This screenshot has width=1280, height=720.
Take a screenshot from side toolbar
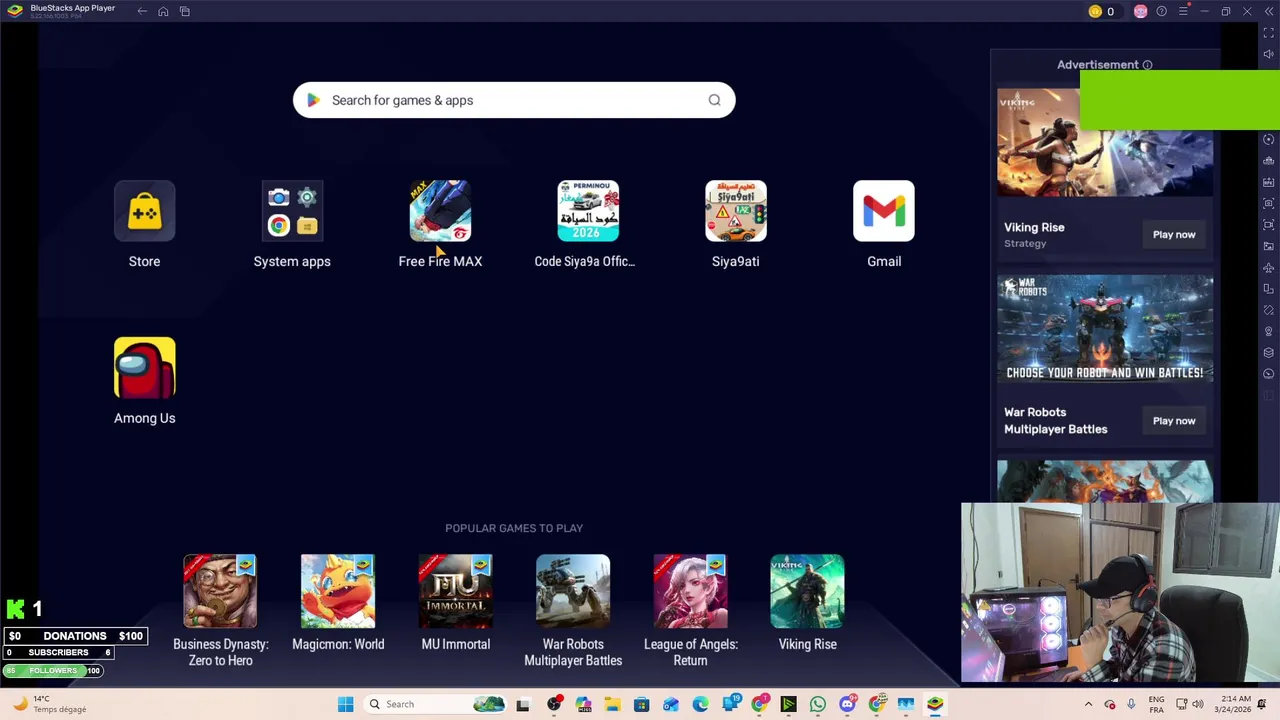(x=1269, y=204)
